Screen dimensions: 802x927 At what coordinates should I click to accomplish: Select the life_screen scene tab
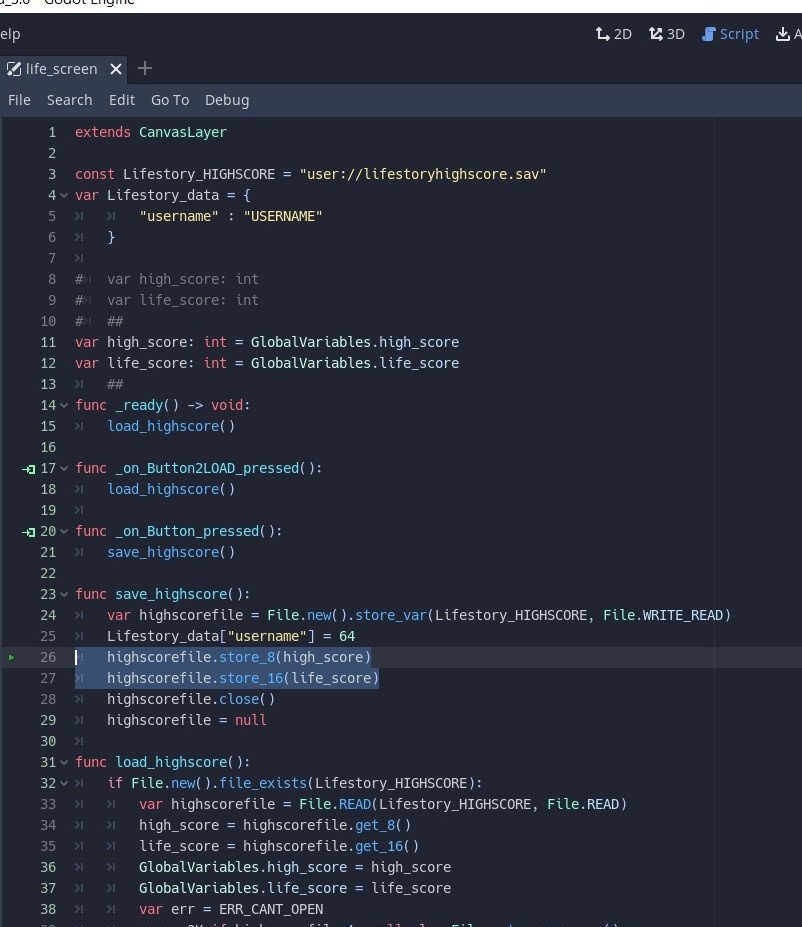click(61, 69)
